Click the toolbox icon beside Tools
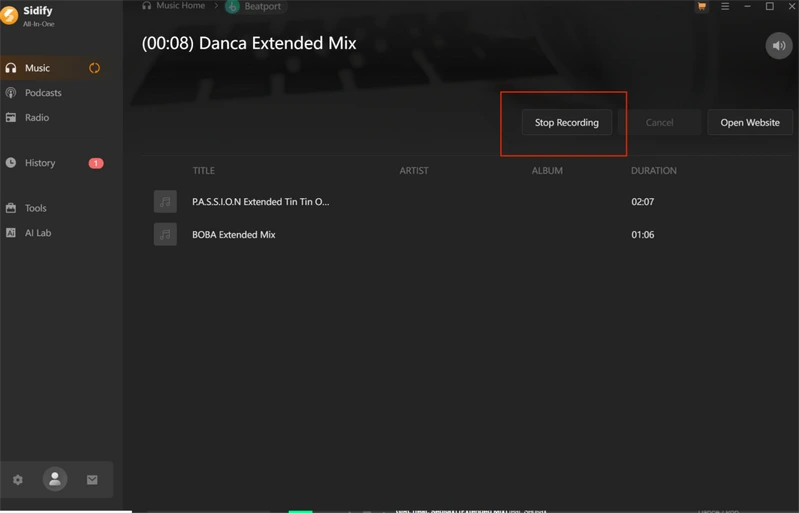 pos(11,208)
